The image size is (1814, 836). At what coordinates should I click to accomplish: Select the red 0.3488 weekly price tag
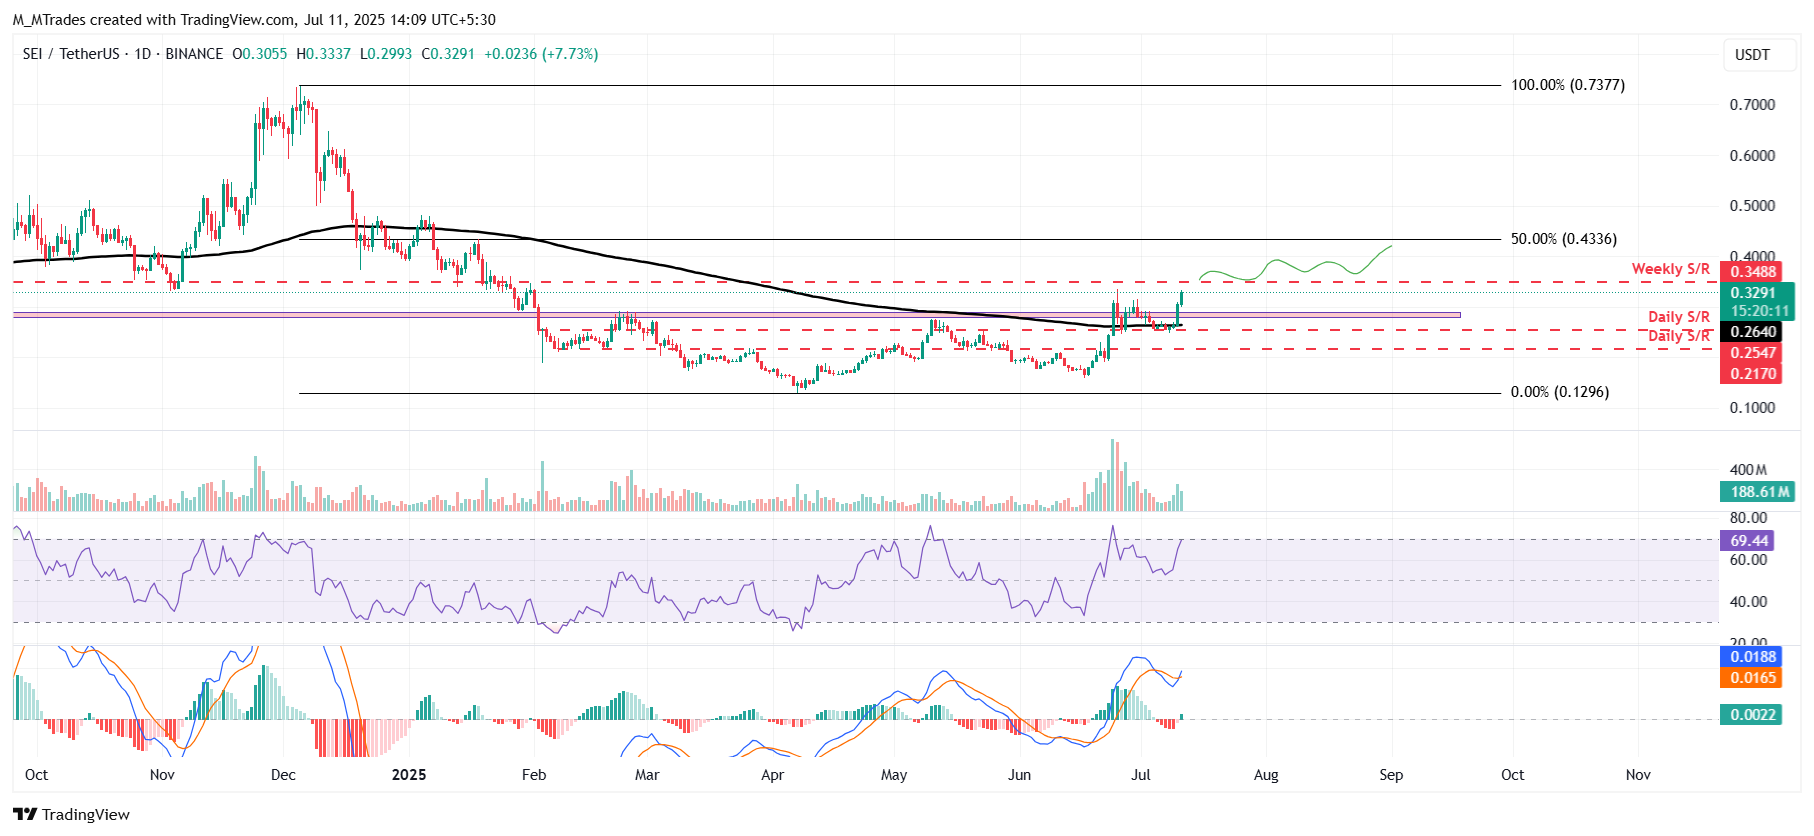(1753, 272)
